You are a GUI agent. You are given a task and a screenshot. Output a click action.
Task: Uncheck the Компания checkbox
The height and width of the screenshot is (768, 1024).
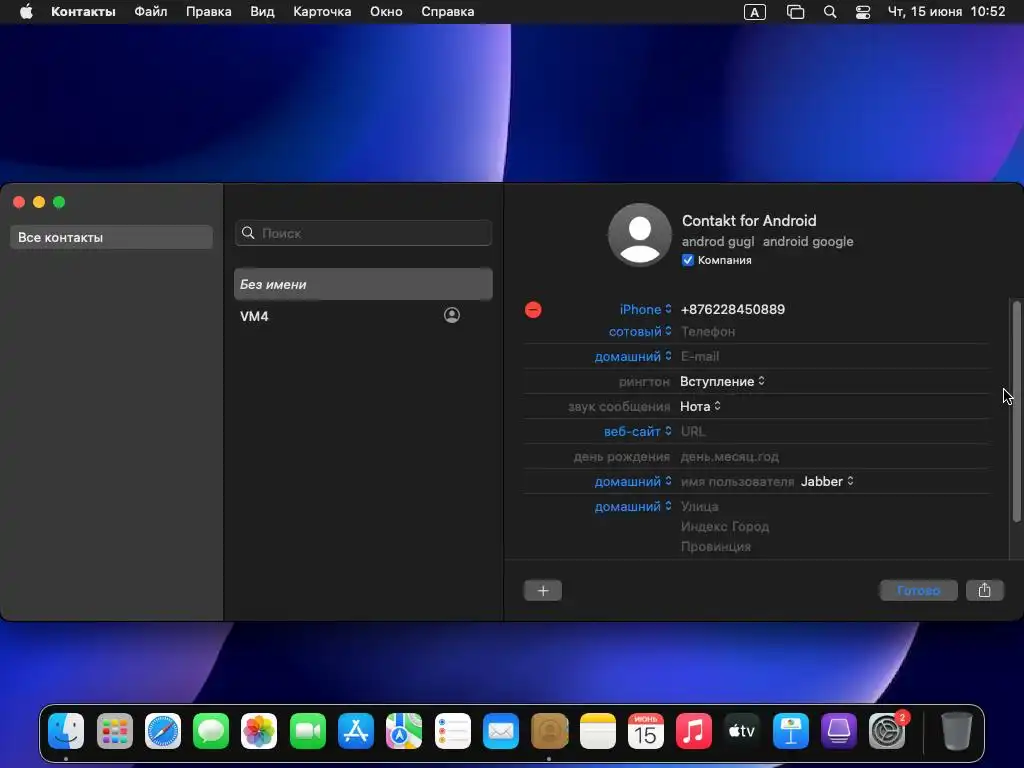click(x=688, y=260)
